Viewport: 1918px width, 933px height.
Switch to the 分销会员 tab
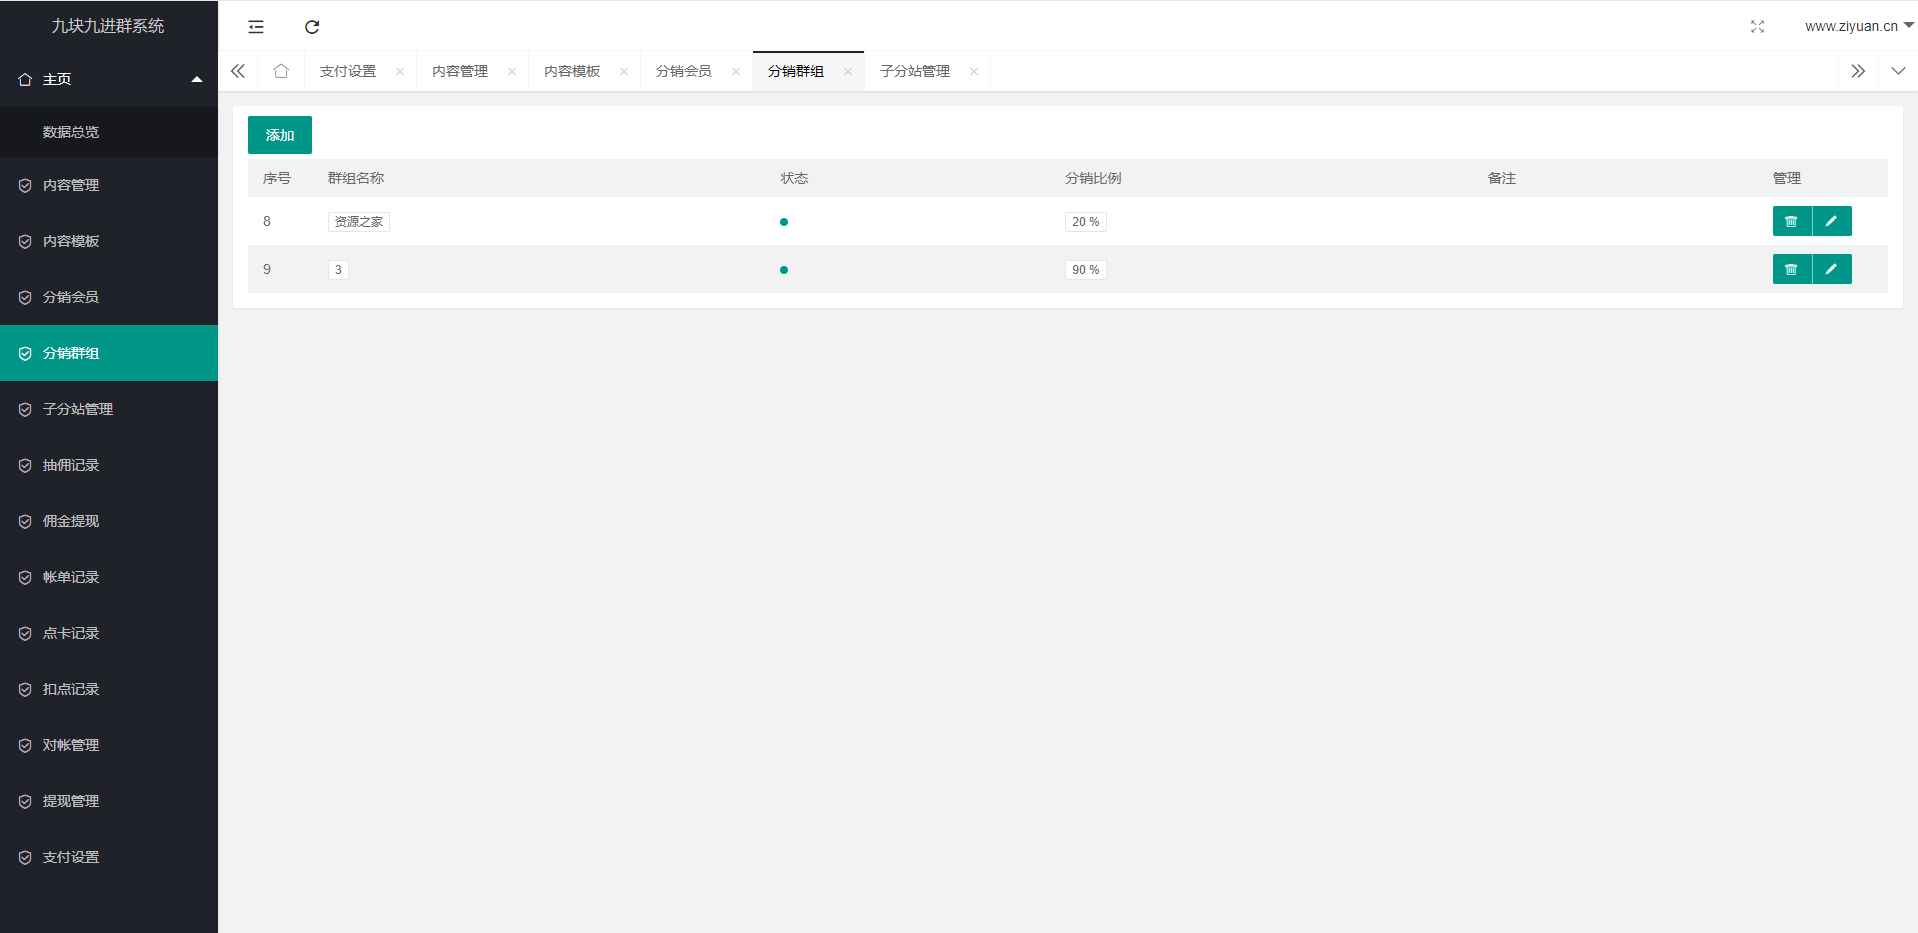tap(685, 71)
